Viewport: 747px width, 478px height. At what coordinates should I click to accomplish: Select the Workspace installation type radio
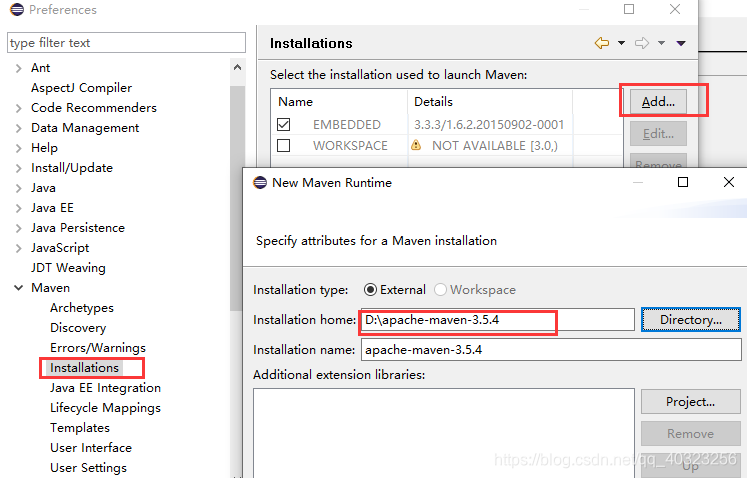tap(440, 290)
